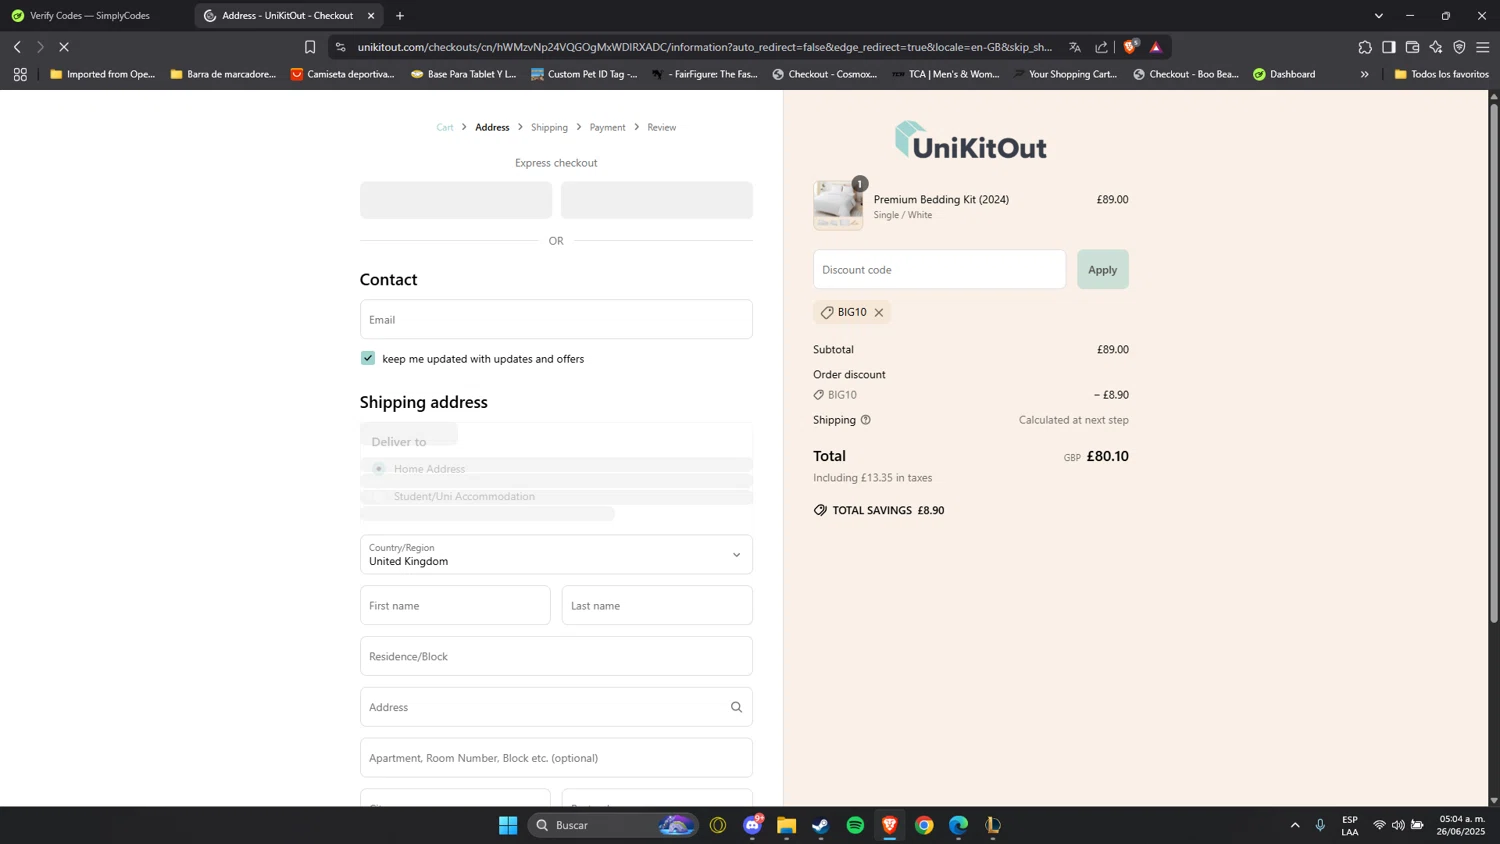Open the Dashboard bookmark
Screen dimensions: 1500x844
[x=1284, y=74]
